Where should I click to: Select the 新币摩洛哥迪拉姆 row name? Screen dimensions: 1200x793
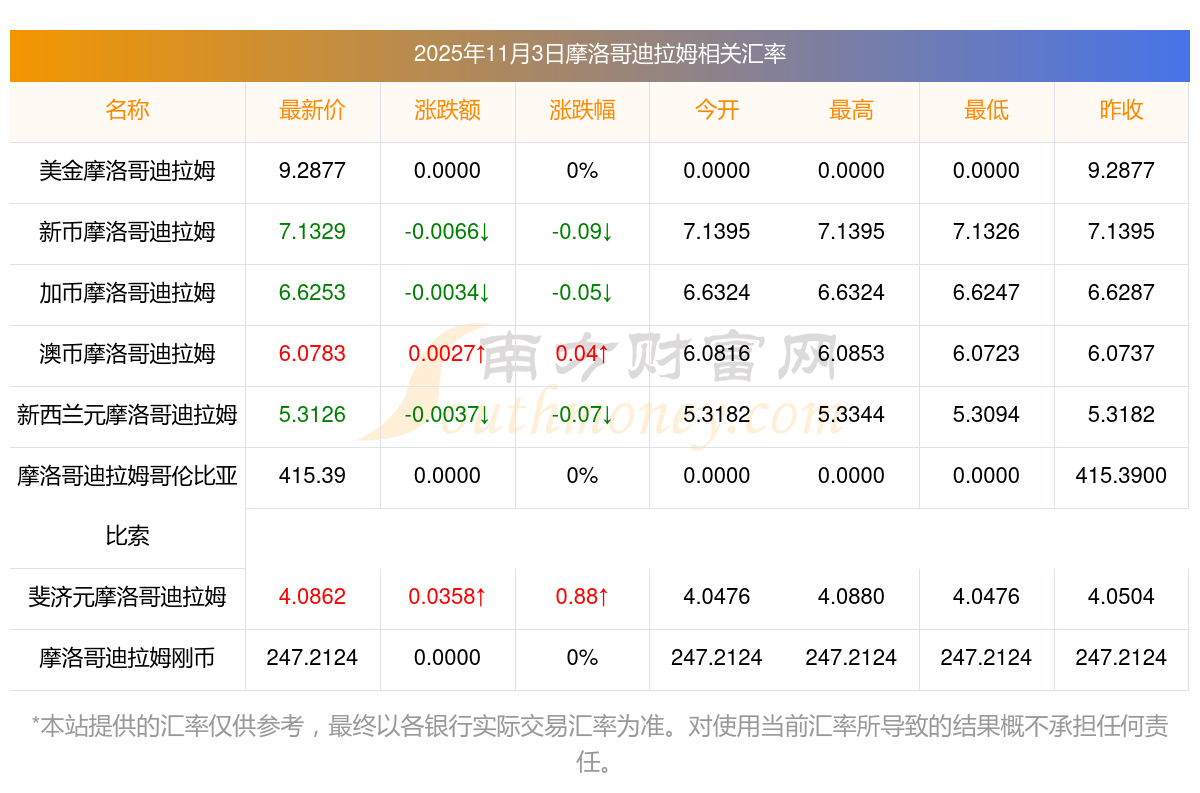click(127, 232)
